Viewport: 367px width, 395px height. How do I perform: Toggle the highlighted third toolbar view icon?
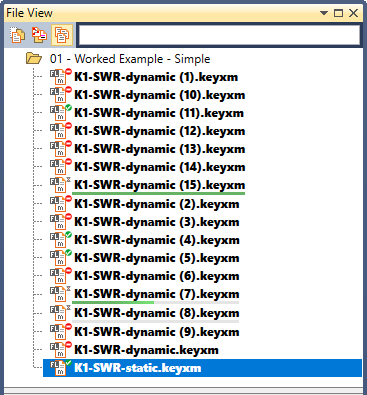pyautogui.click(x=62, y=35)
